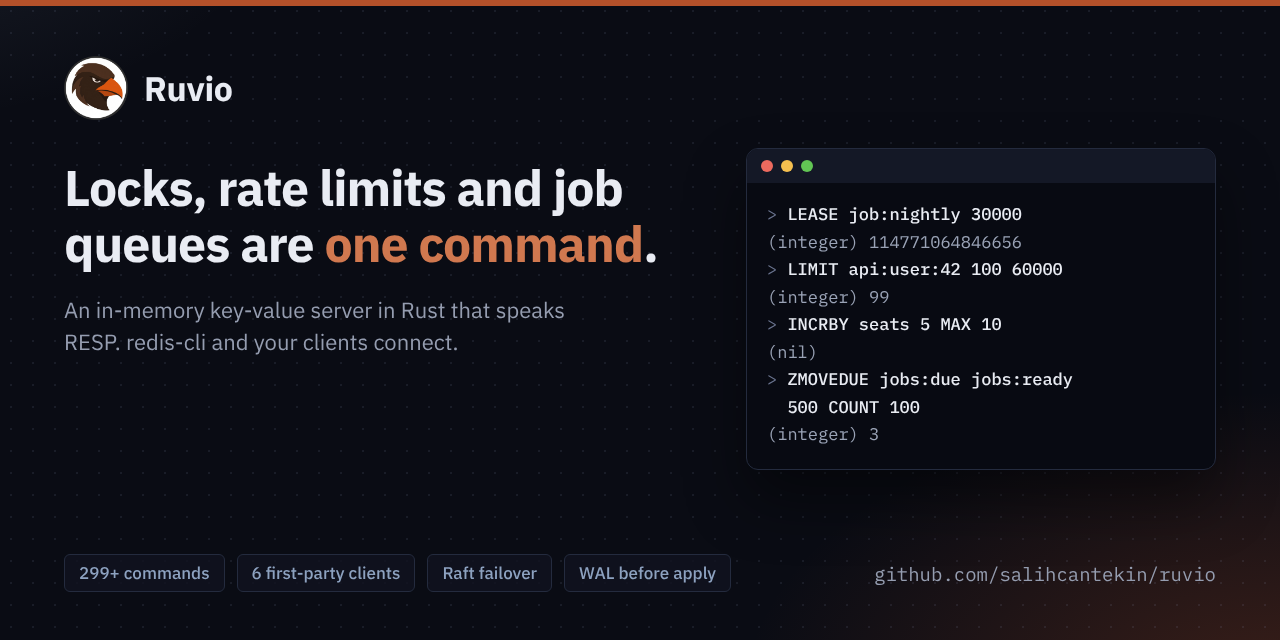Click the "Ruvio" project name

click(188, 89)
